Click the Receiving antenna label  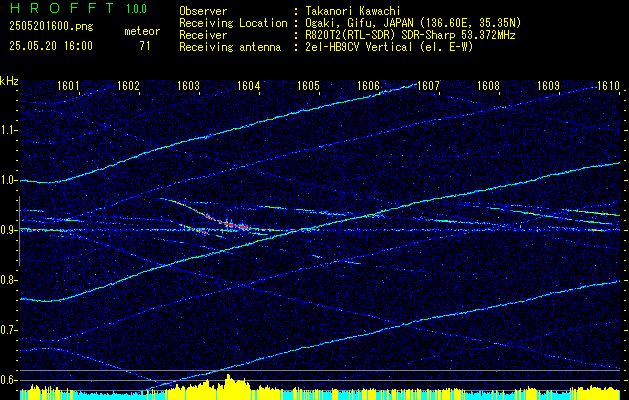(x=230, y=47)
